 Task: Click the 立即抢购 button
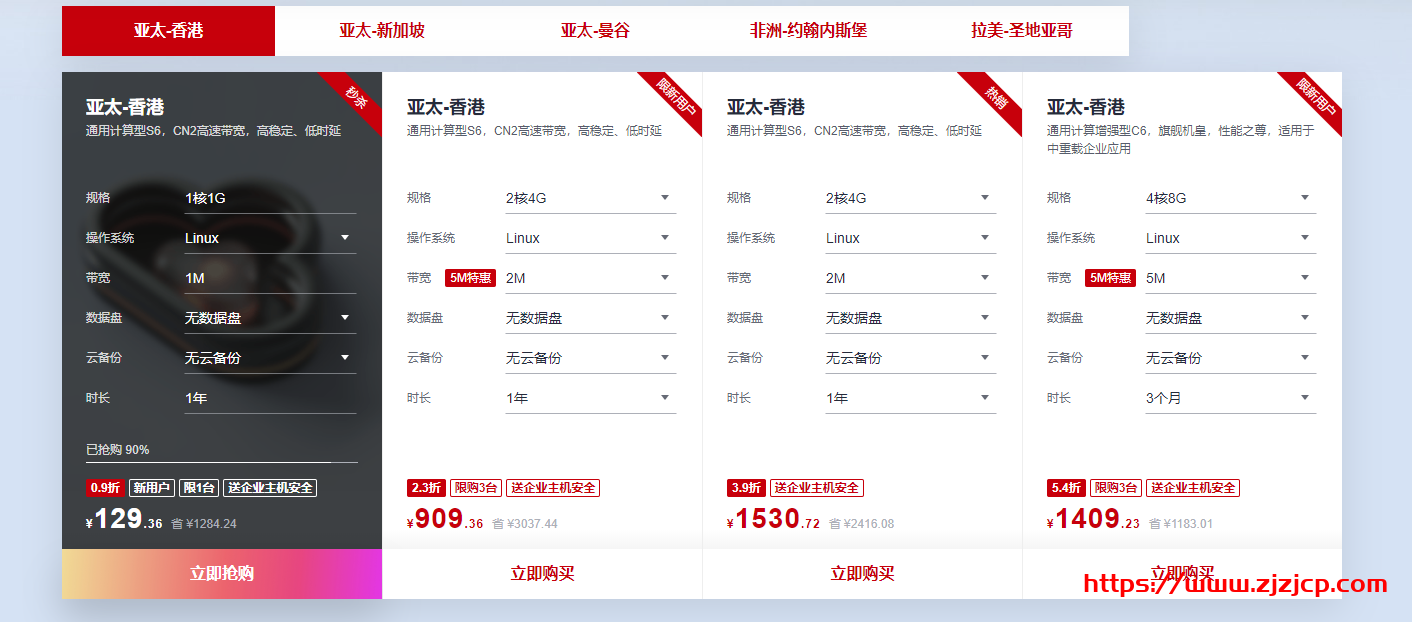click(x=221, y=573)
